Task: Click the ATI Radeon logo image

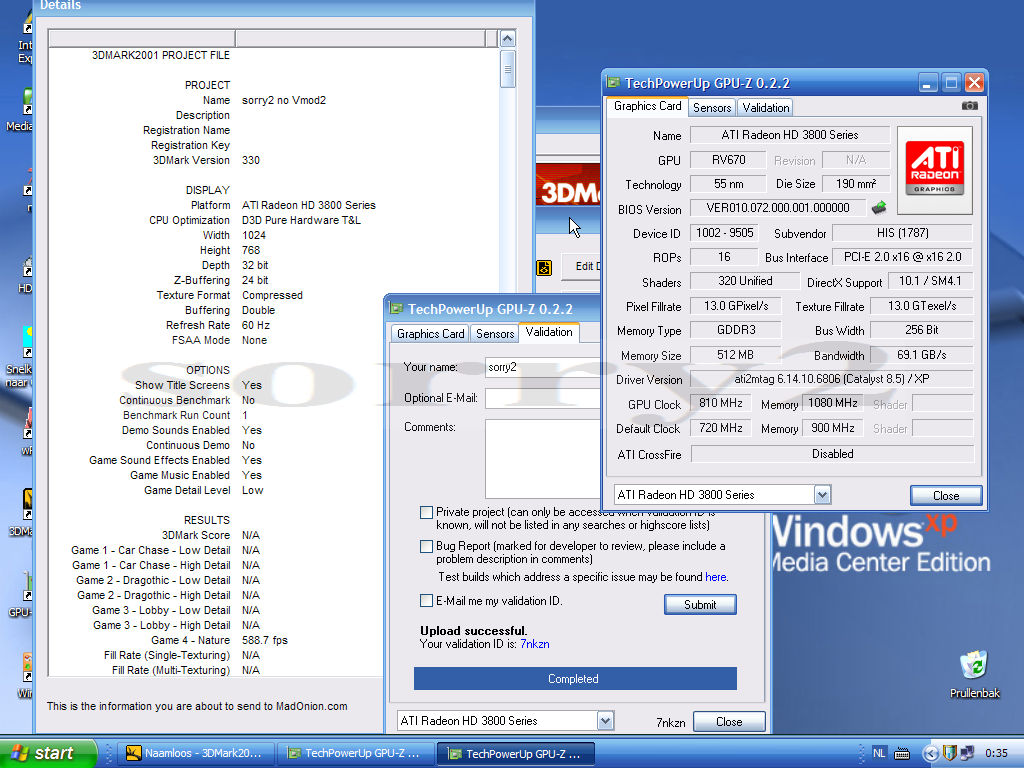Action: tap(934, 169)
